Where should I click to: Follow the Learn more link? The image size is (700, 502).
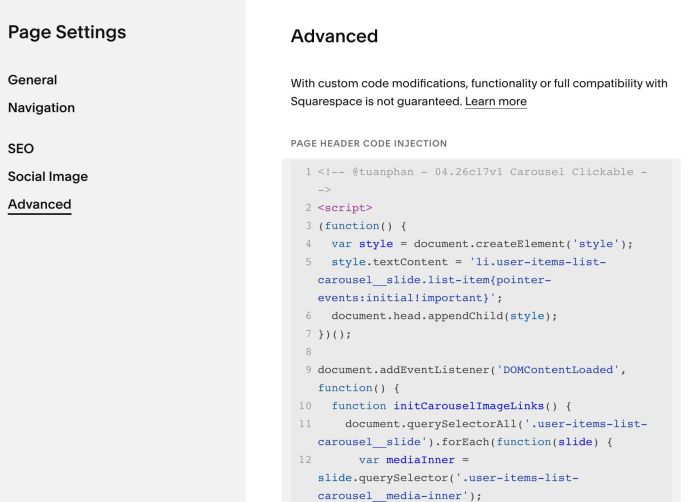point(496,102)
